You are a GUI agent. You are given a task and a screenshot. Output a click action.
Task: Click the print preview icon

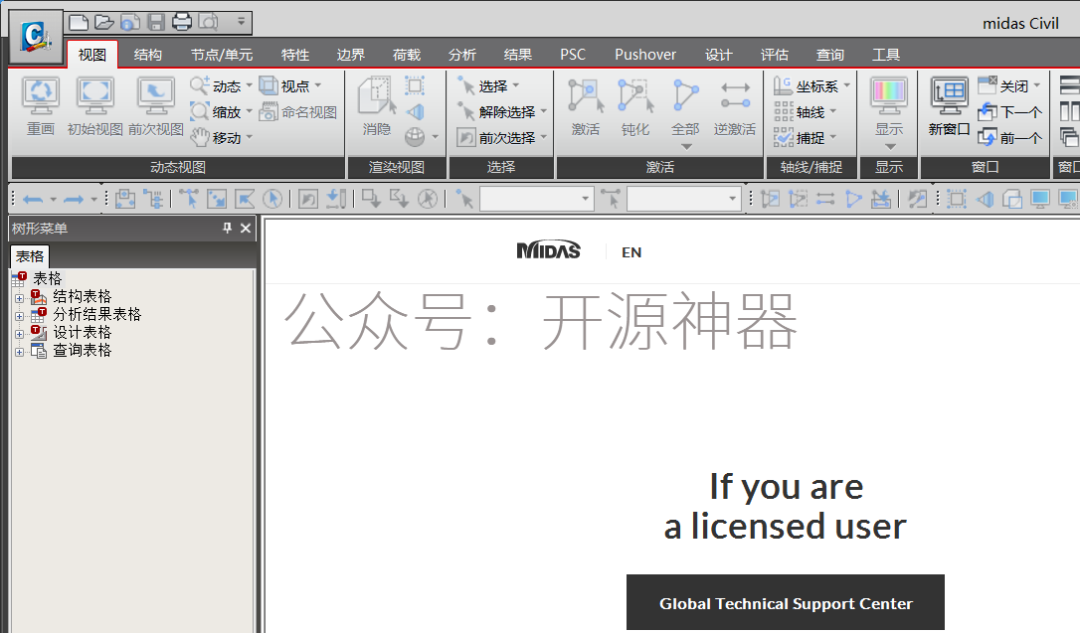pos(208,23)
